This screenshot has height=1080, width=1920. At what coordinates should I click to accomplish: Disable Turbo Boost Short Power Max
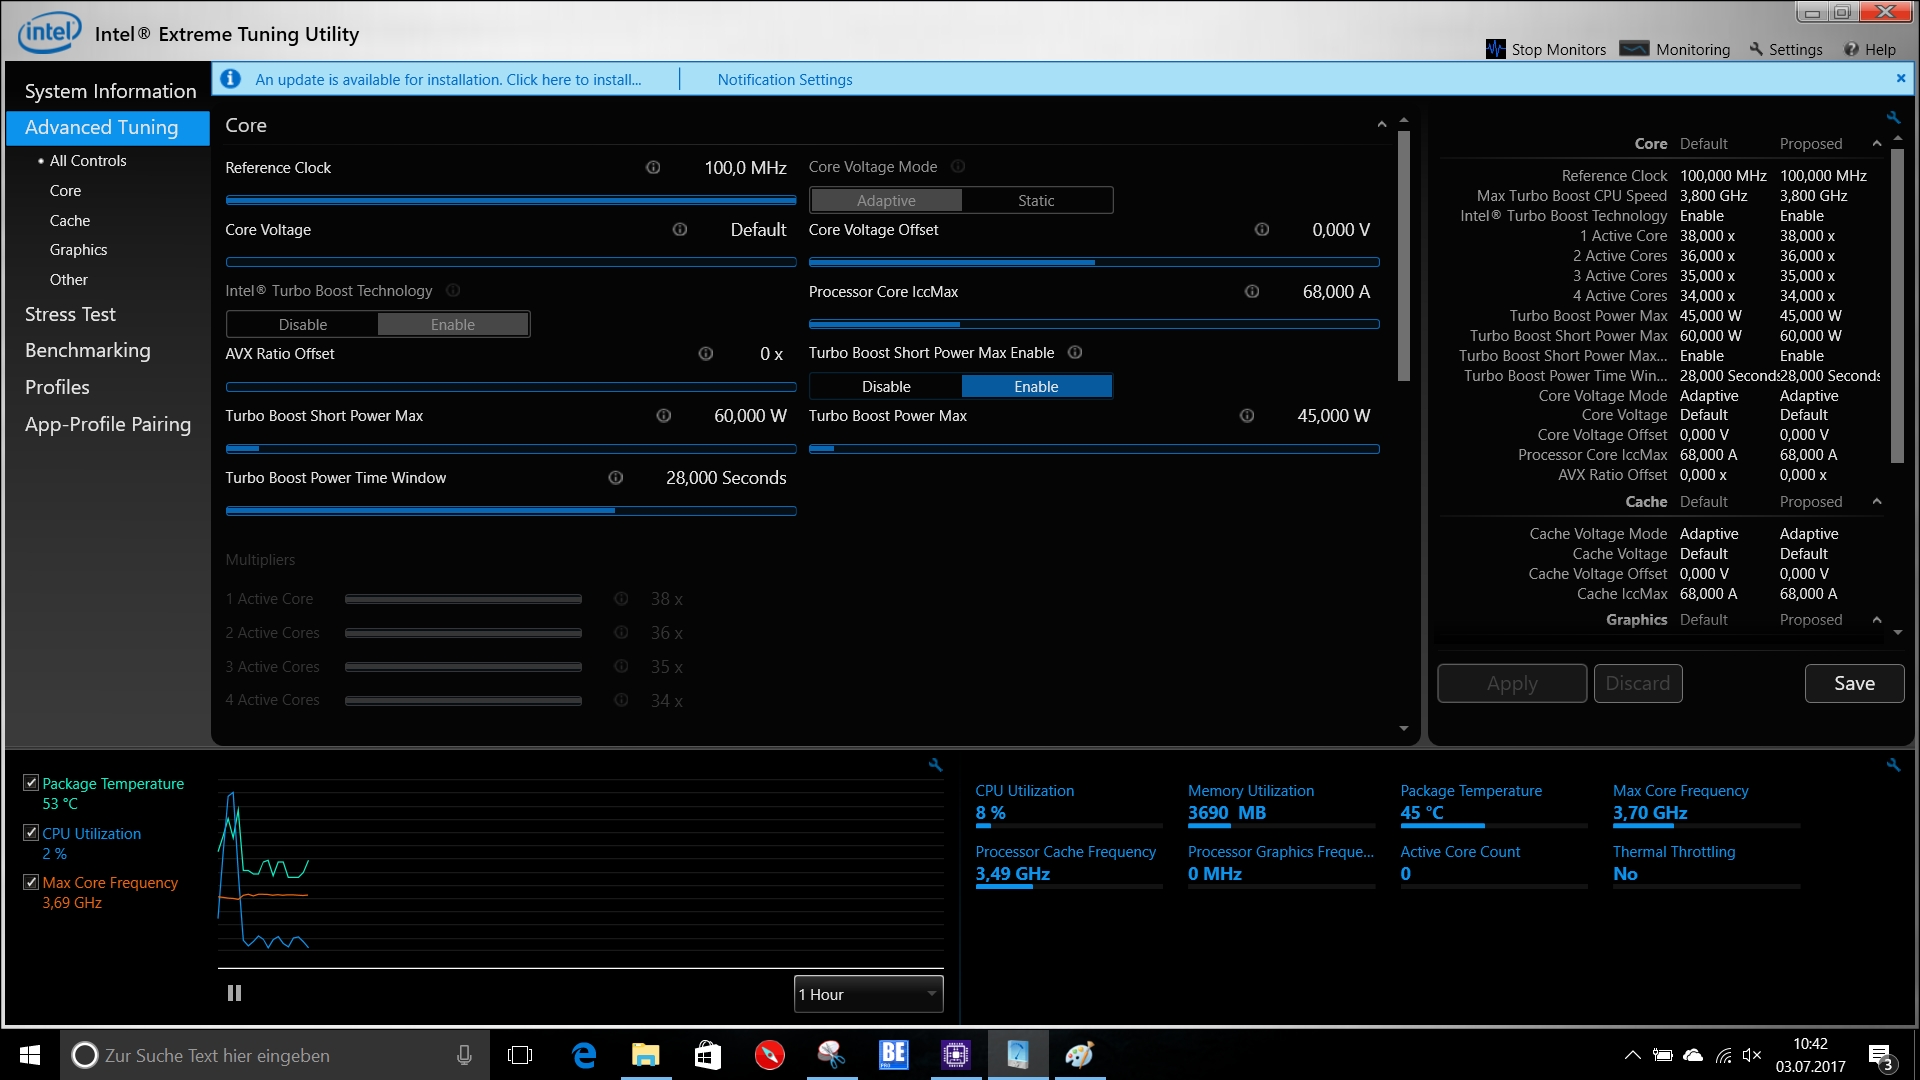(886, 387)
